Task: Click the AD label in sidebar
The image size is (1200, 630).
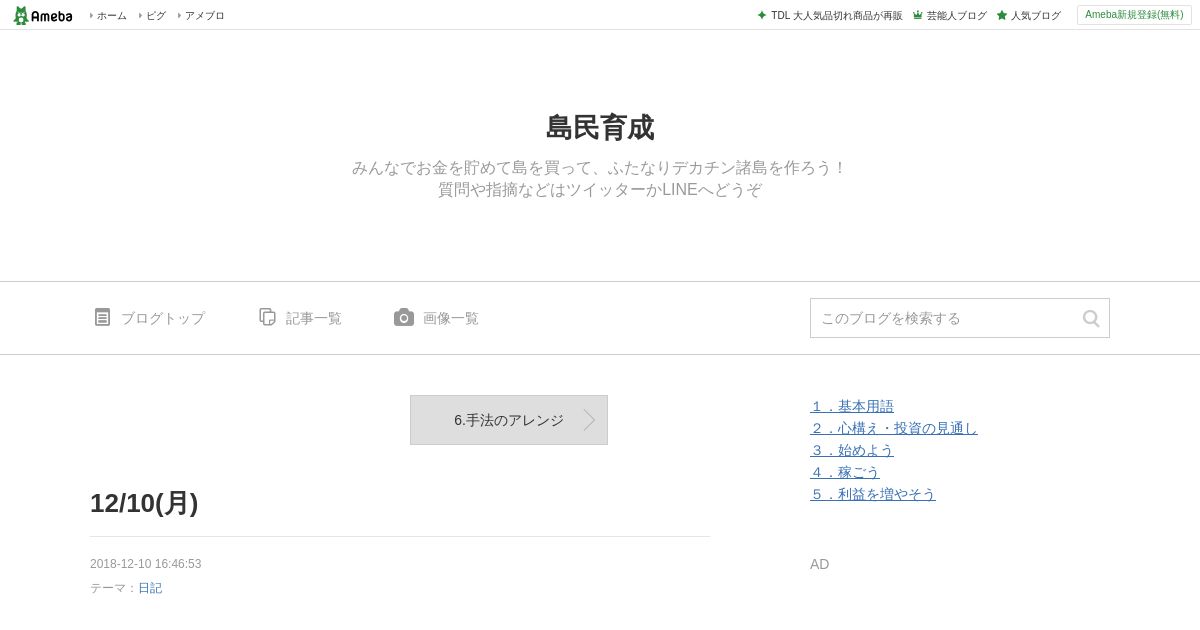Action: (819, 564)
